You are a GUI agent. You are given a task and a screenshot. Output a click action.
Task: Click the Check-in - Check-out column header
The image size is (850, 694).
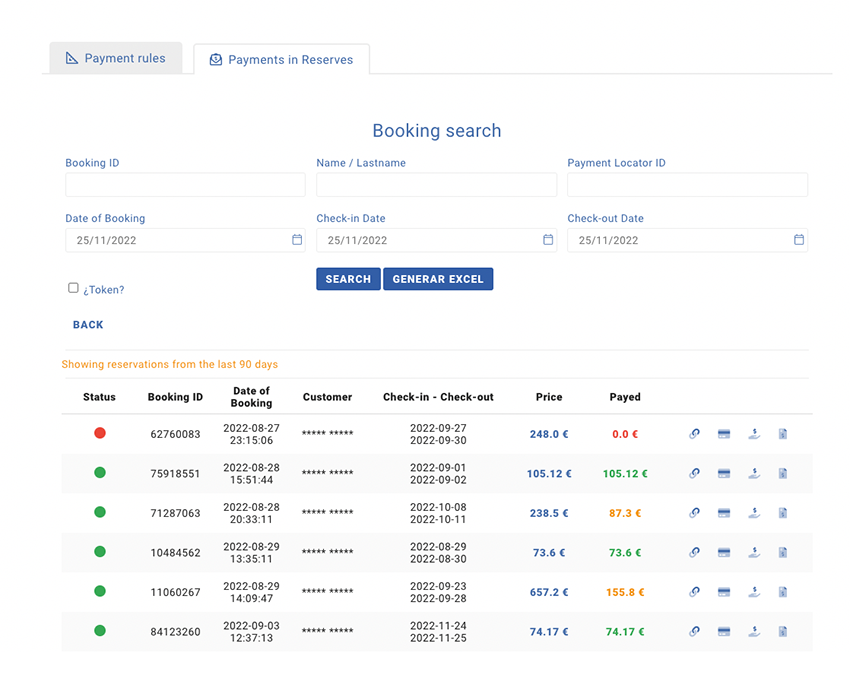(438, 397)
